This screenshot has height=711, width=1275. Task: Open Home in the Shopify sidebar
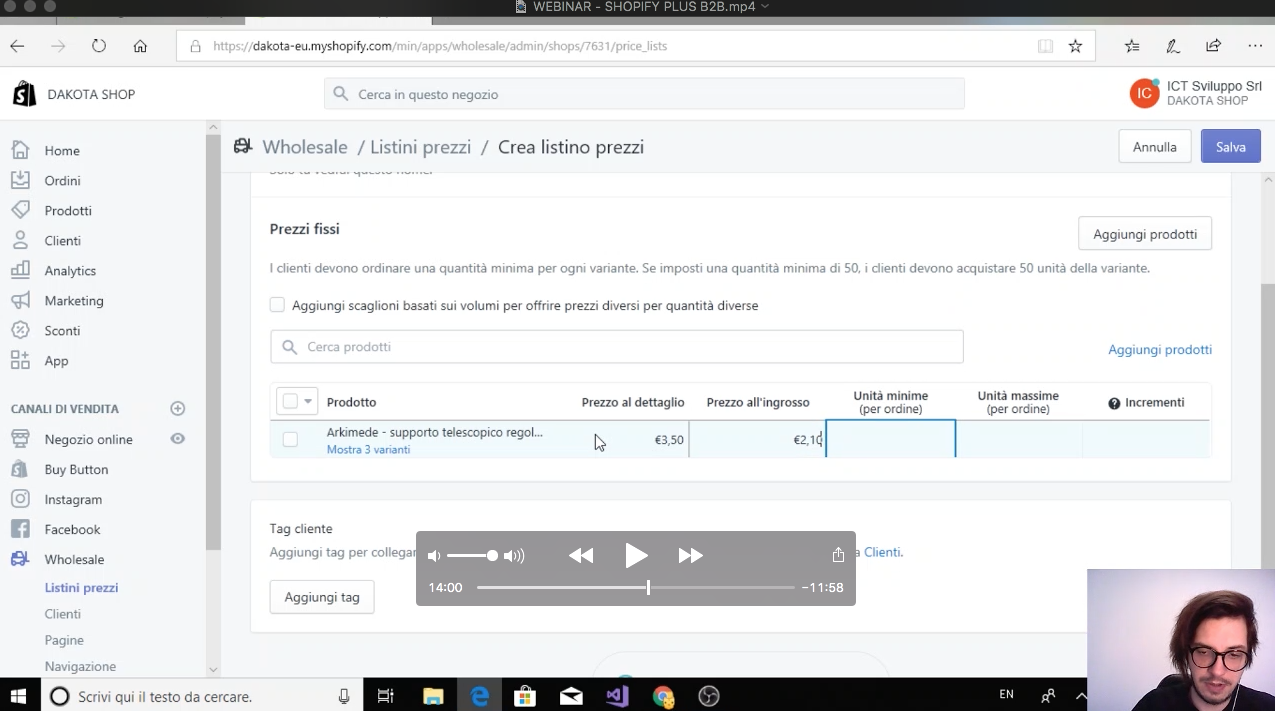62,151
